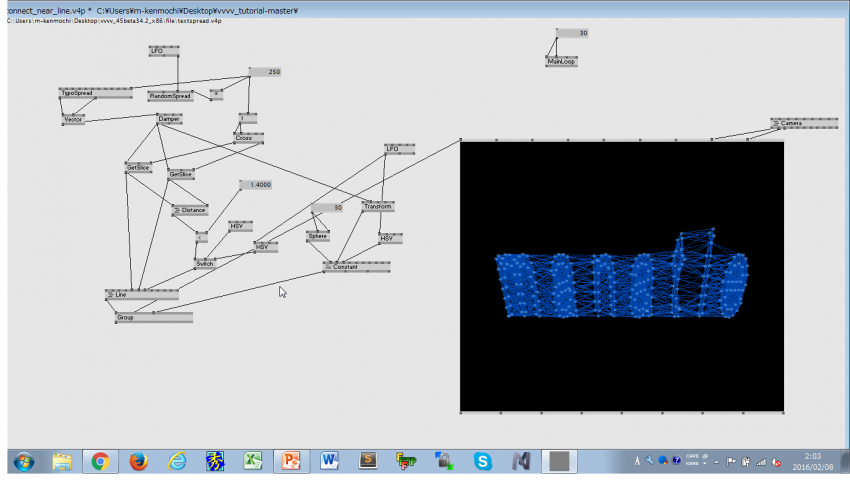
Task: Click the MainLoop node
Action: [561, 61]
